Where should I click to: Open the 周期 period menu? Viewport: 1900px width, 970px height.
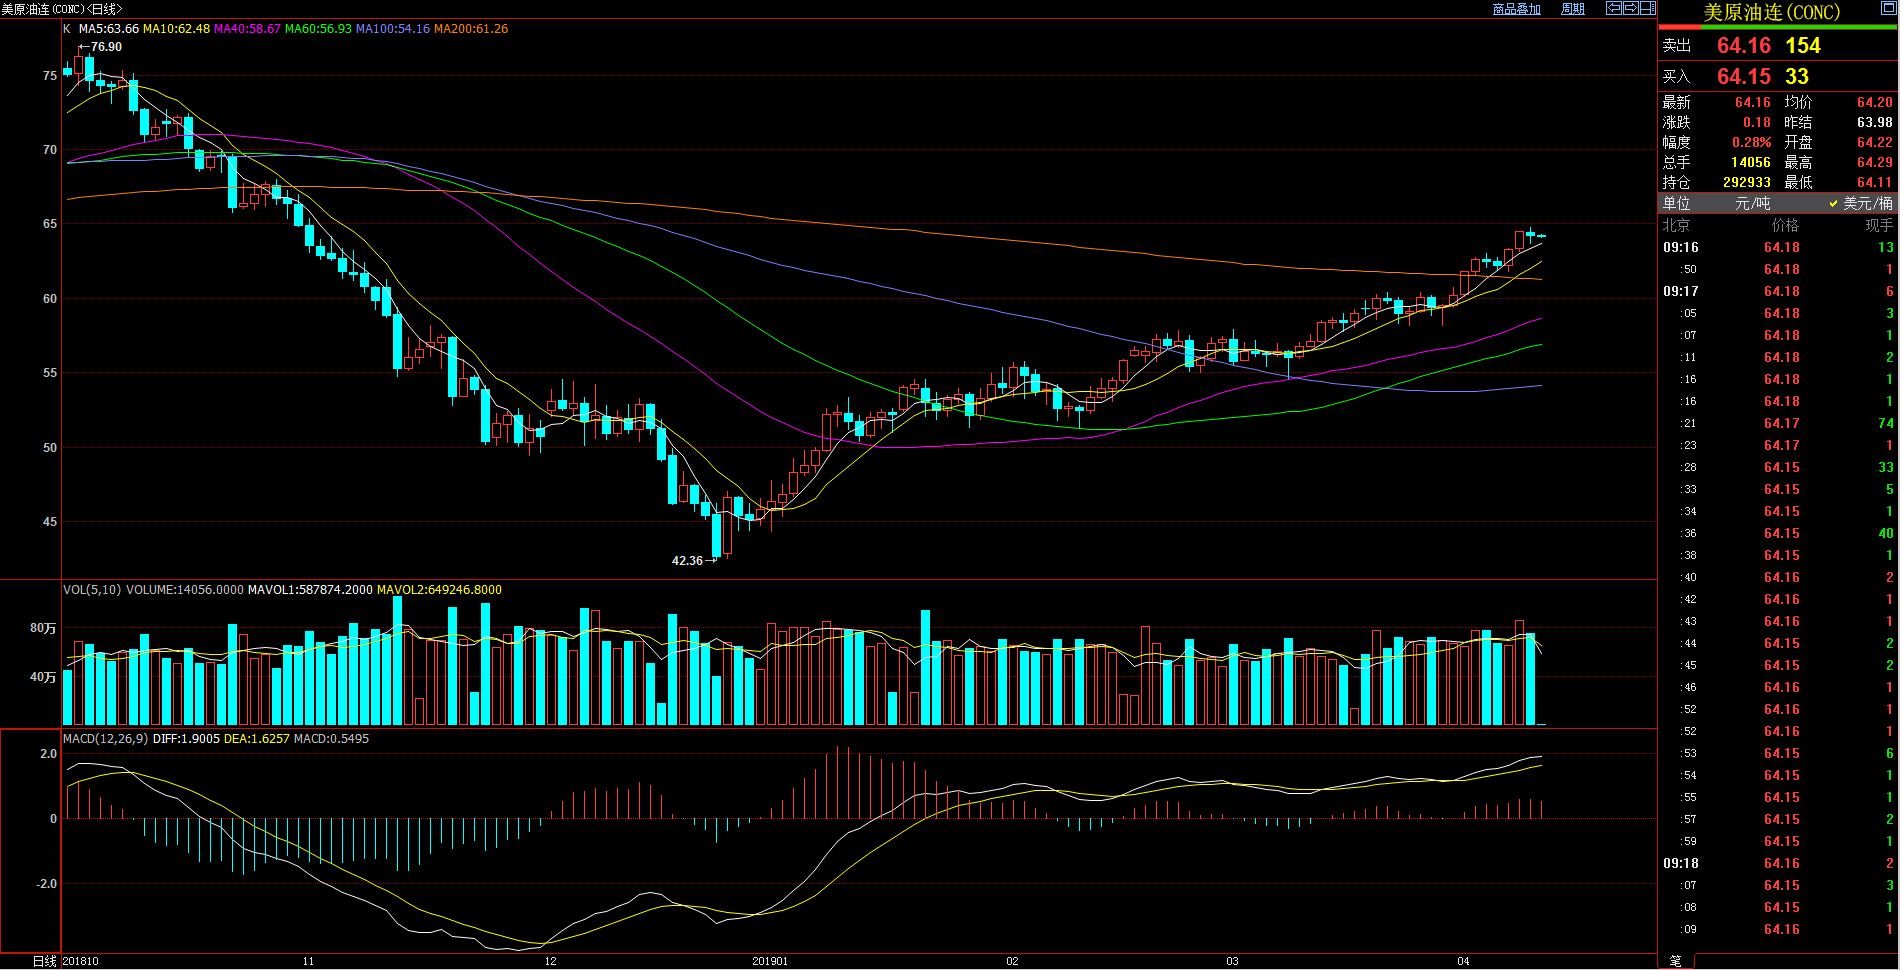pyautogui.click(x=1573, y=9)
